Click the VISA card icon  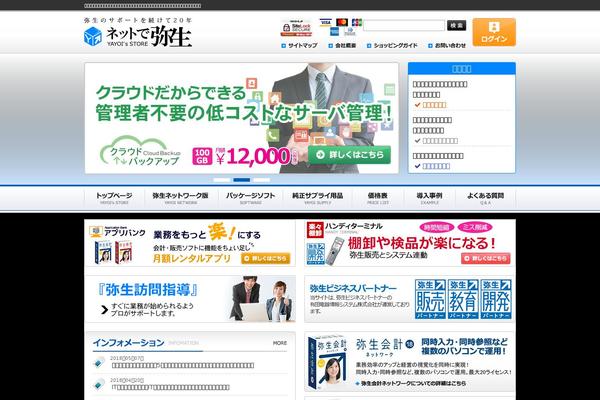tap(326, 22)
